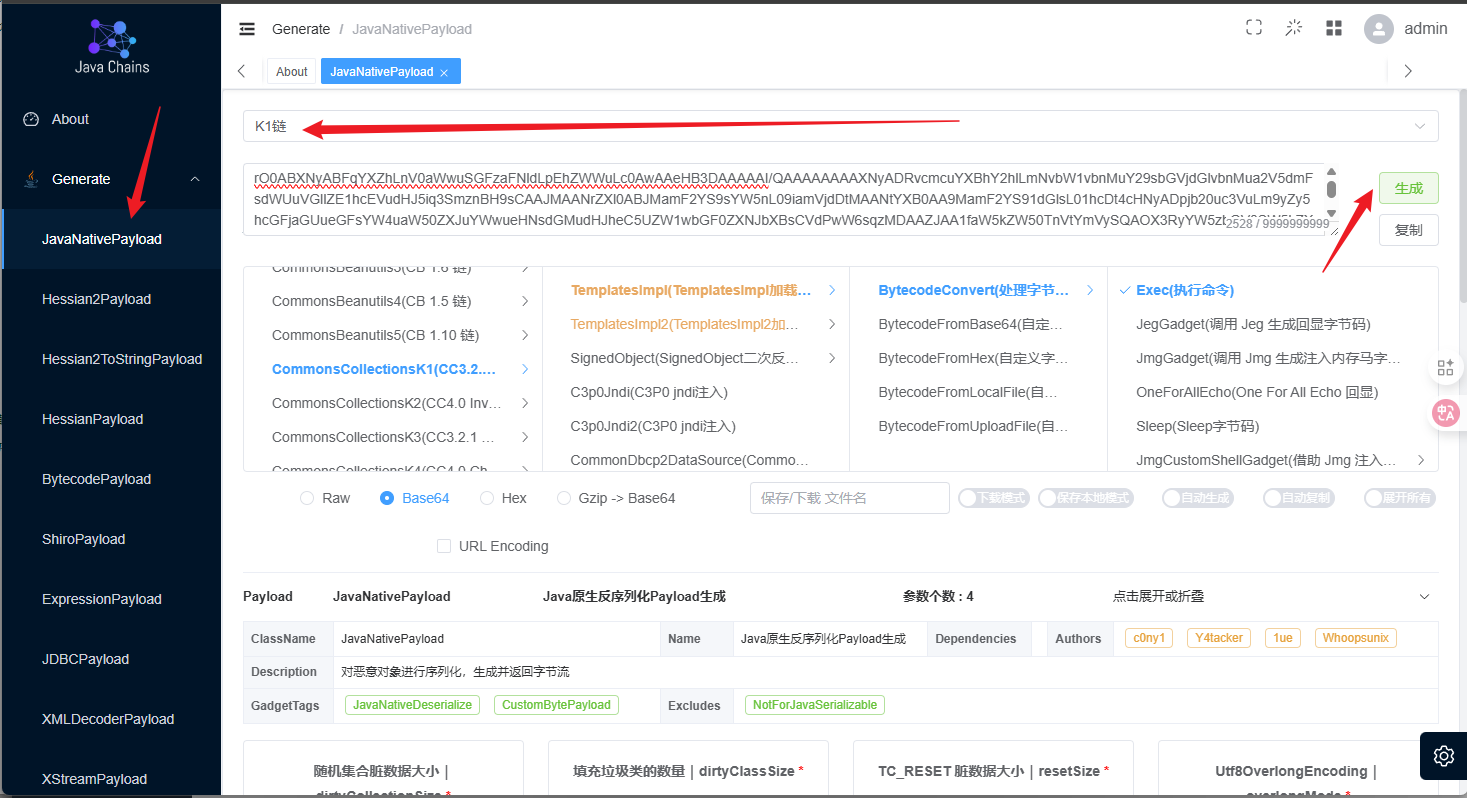This screenshot has width=1467, height=798.
Task: Open the K1链 chain dropdown
Action: (x=840, y=126)
